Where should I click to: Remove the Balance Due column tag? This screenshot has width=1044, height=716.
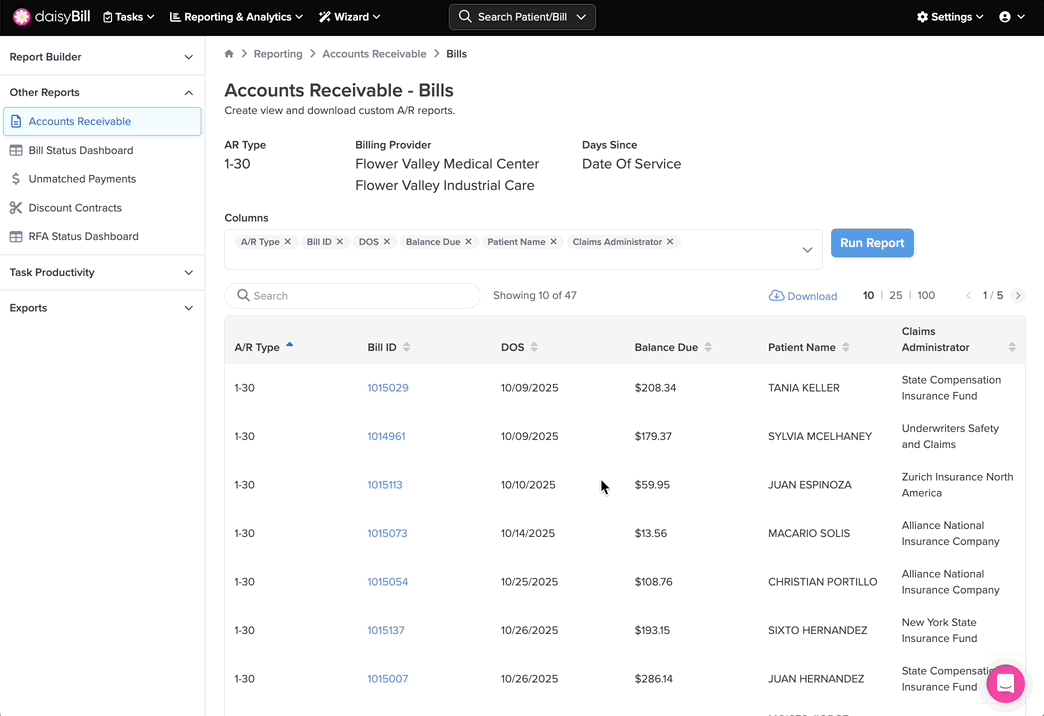pos(468,242)
